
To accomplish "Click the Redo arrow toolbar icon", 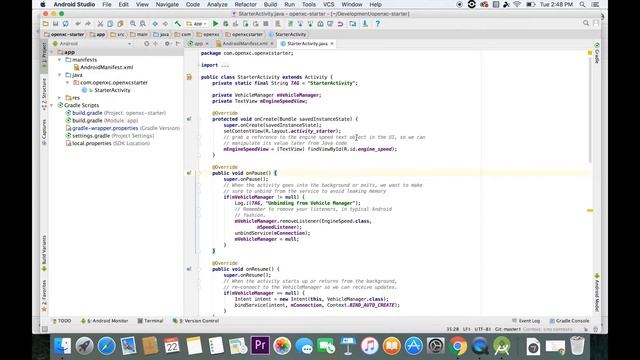I will pos(87,24).
